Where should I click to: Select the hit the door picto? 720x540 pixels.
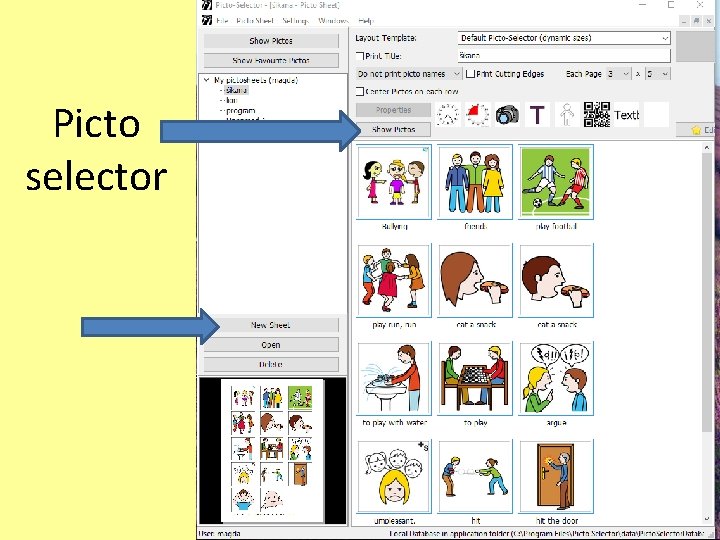click(x=556, y=477)
